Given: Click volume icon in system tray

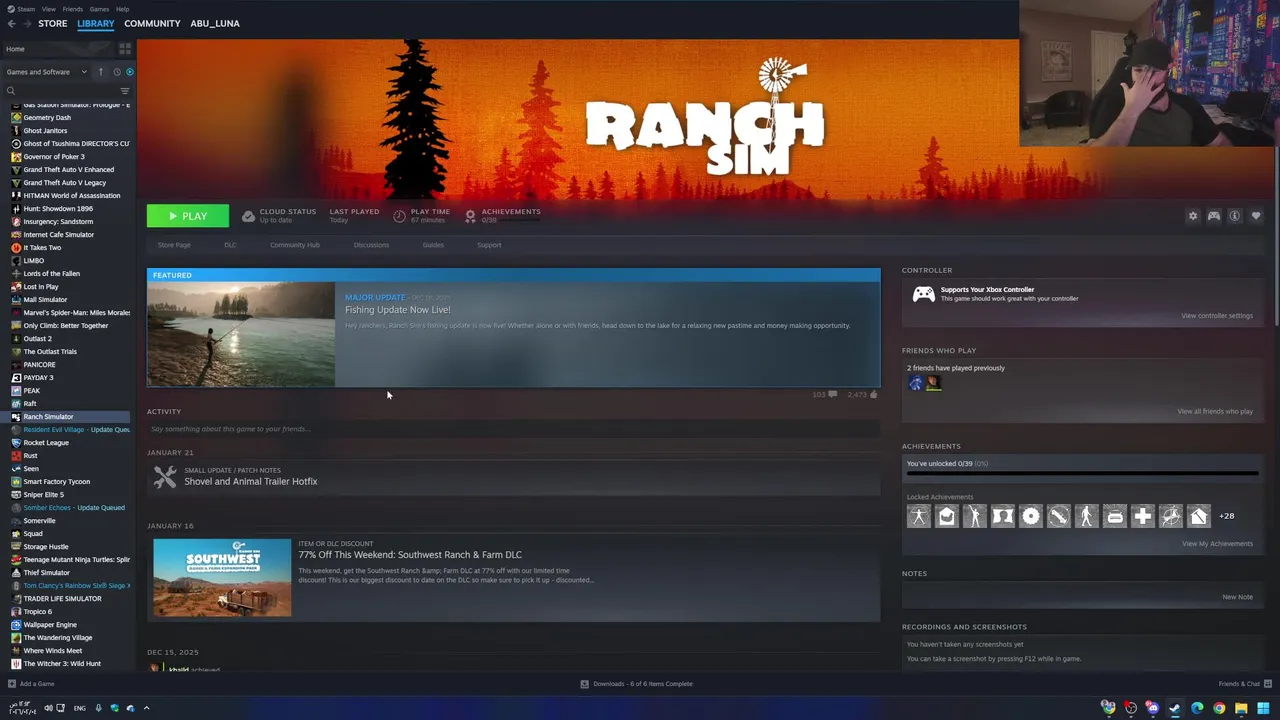Looking at the screenshot, I should (x=48, y=708).
